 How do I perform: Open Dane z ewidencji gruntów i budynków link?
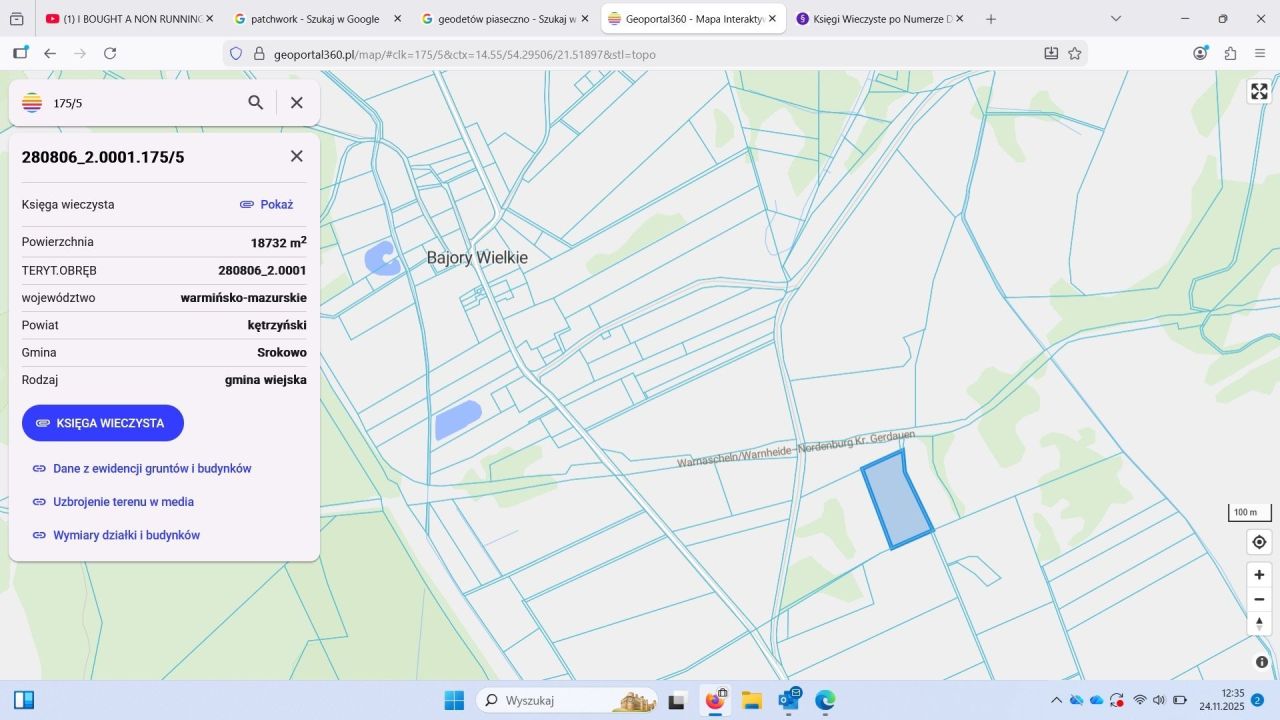pyautogui.click(x=152, y=468)
